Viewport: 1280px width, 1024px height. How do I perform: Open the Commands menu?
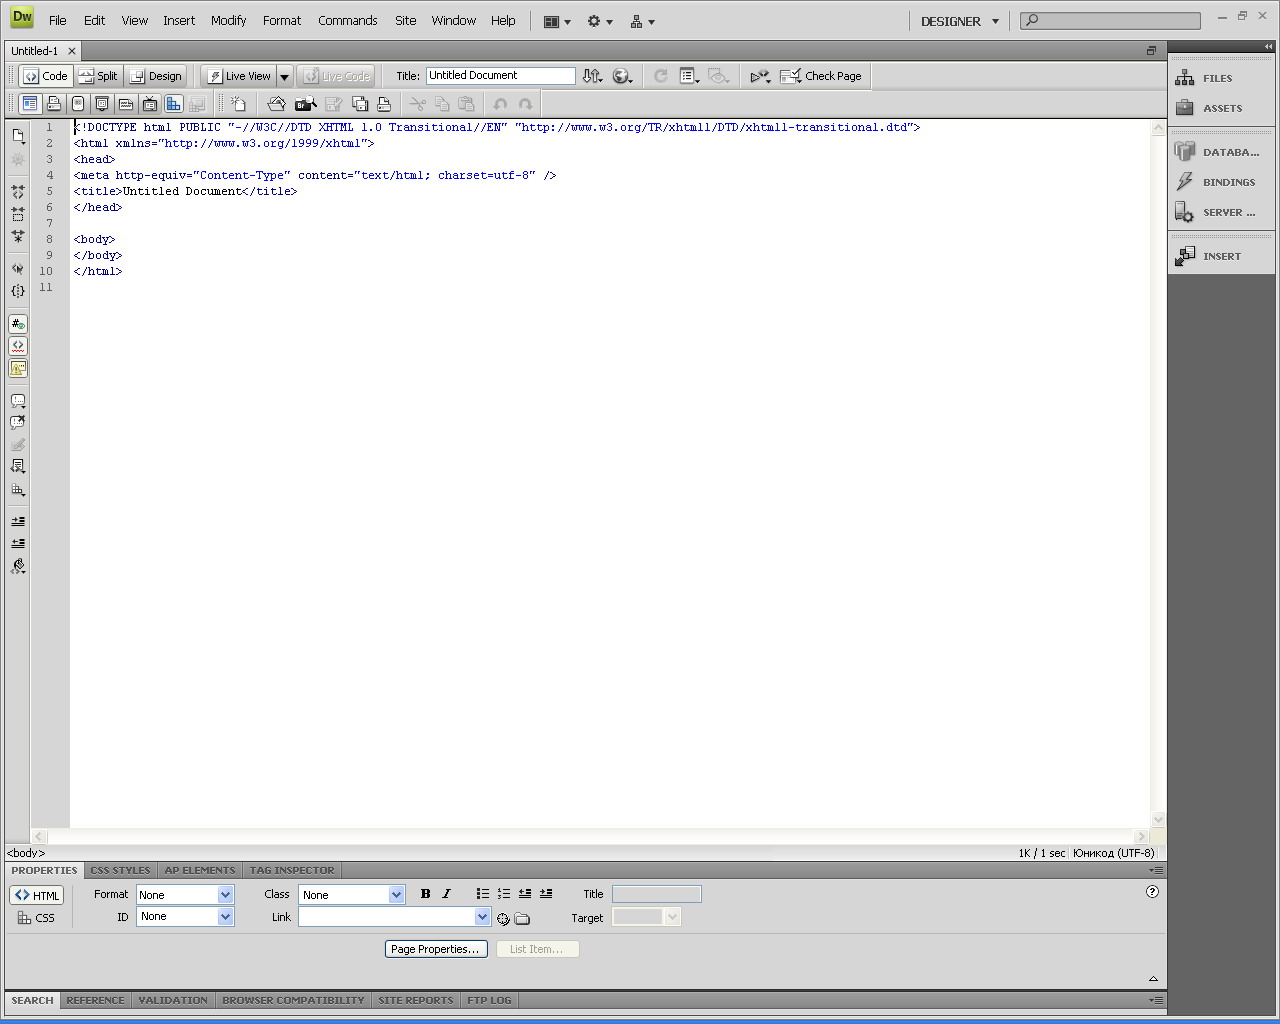[x=348, y=20]
